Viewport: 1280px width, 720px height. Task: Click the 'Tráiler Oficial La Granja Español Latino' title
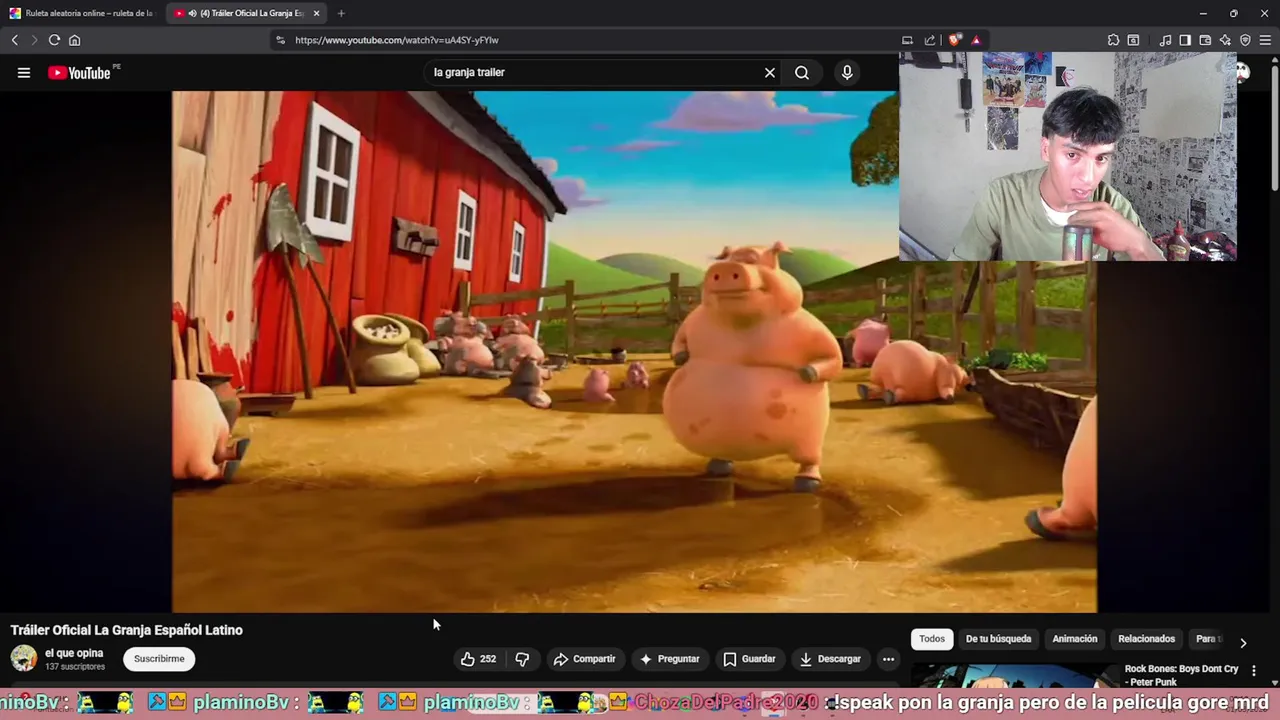click(127, 630)
